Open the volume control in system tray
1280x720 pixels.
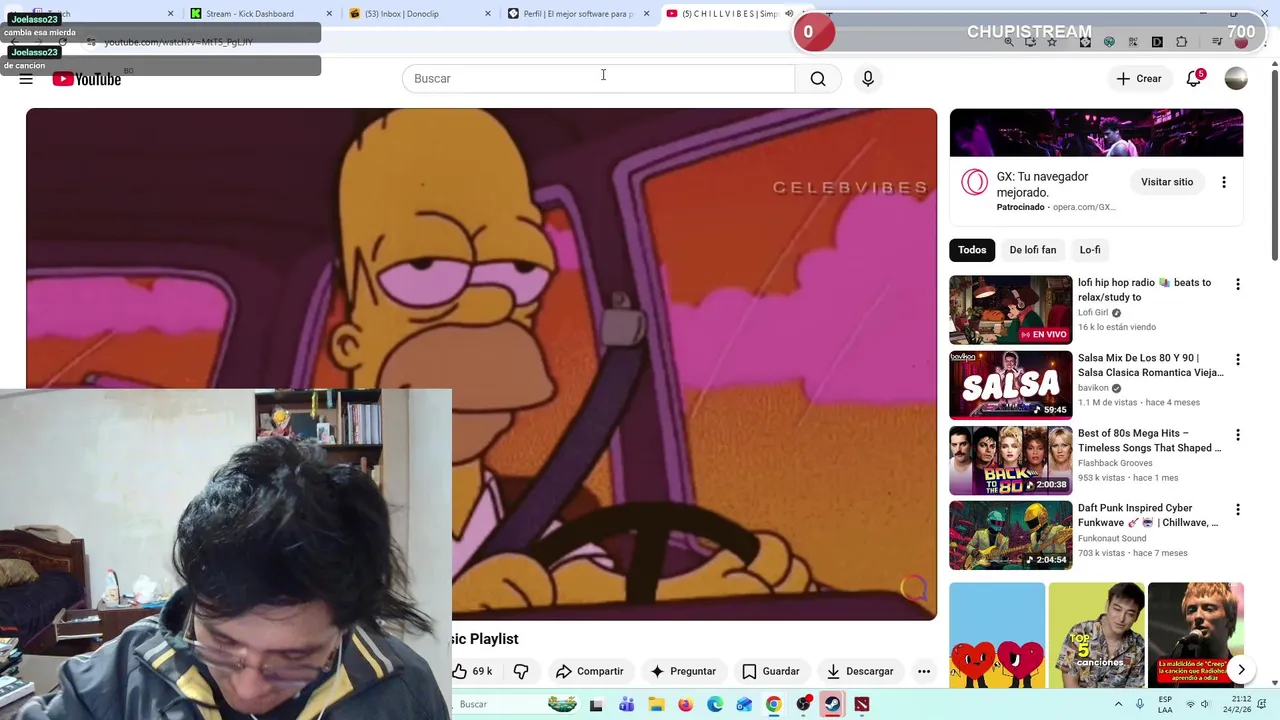[x=1205, y=705]
